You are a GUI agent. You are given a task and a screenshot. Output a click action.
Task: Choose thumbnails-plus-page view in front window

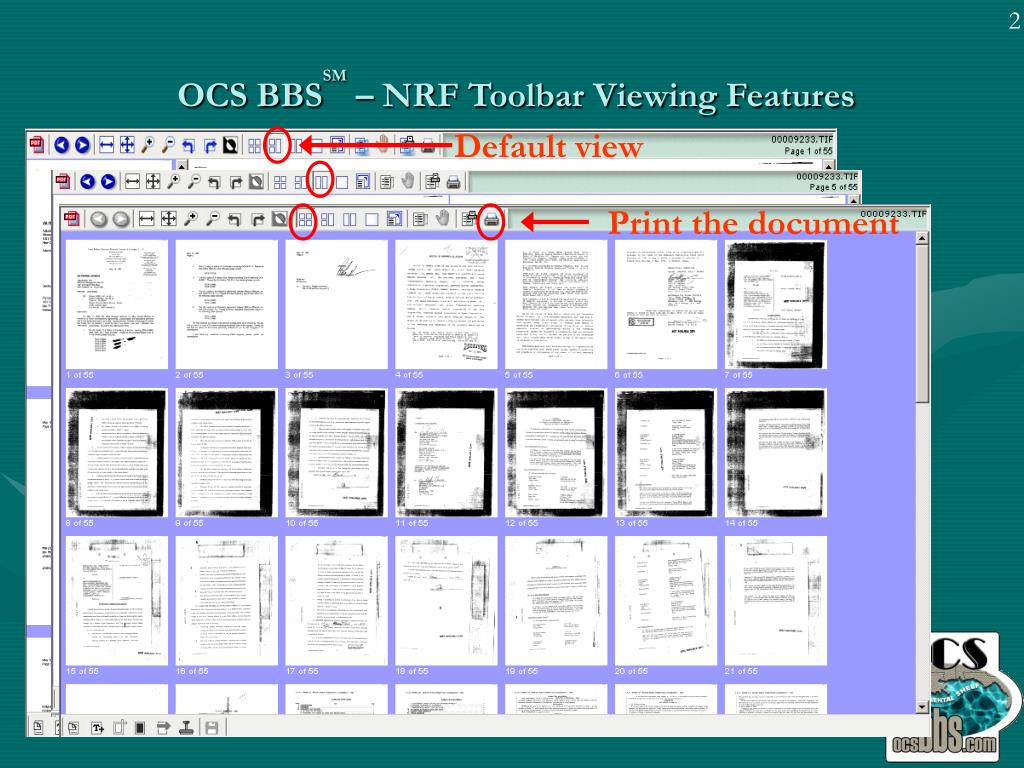tap(327, 219)
